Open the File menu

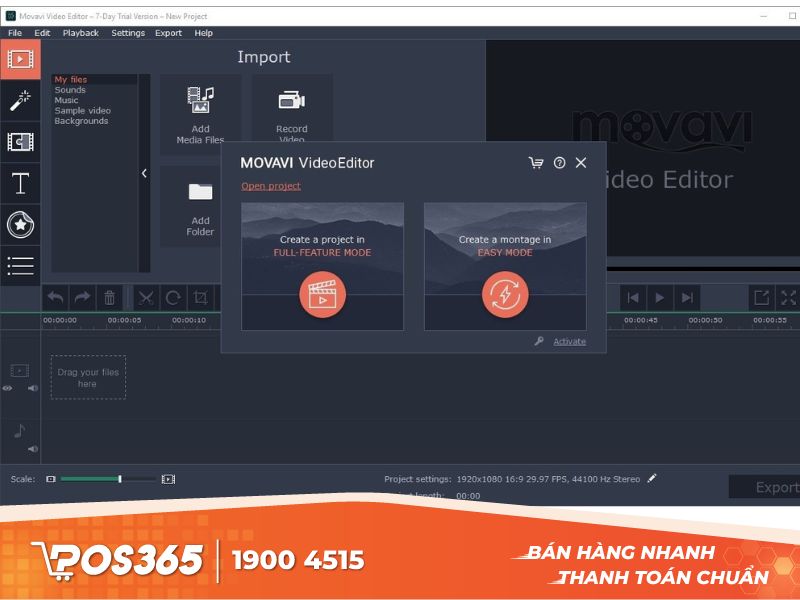[x=15, y=33]
